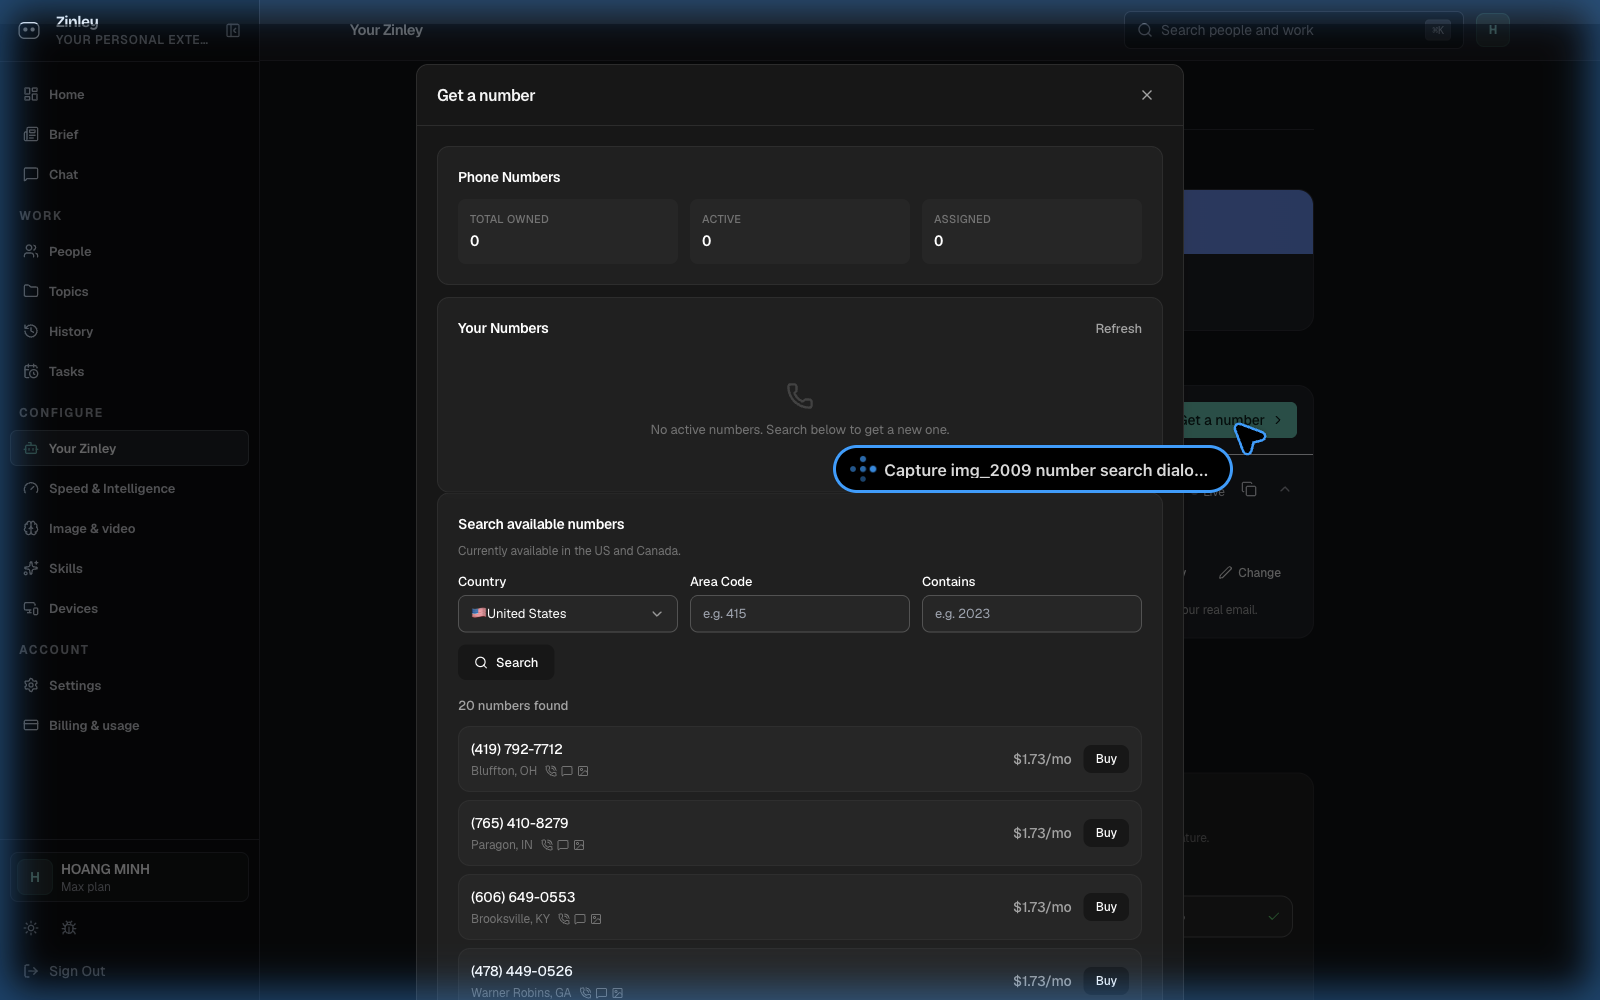1600x1000 pixels.
Task: Open History in sidebar
Action: 129,331
